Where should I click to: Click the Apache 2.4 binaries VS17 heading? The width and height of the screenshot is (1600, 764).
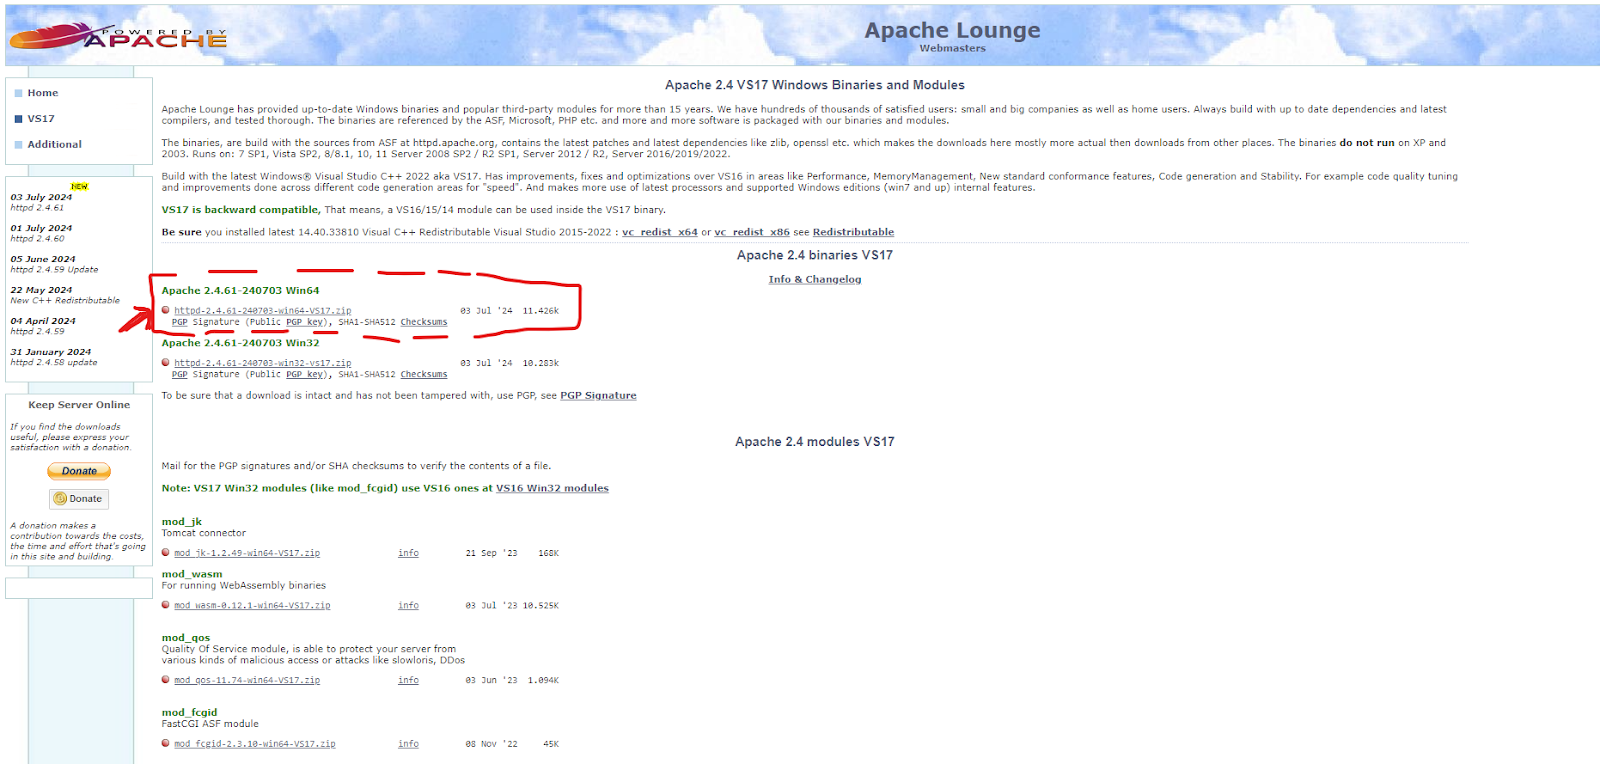(x=815, y=256)
